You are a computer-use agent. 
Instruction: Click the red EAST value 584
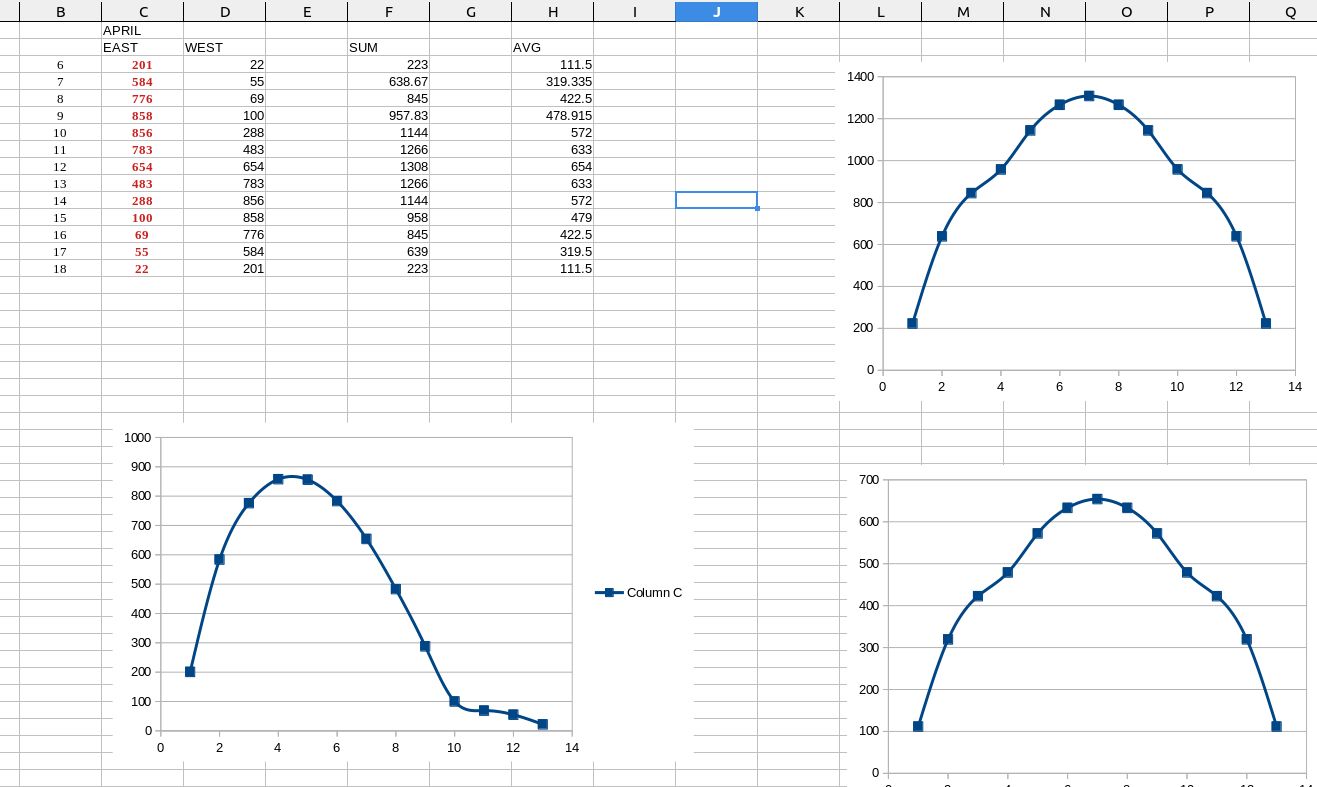tap(143, 81)
